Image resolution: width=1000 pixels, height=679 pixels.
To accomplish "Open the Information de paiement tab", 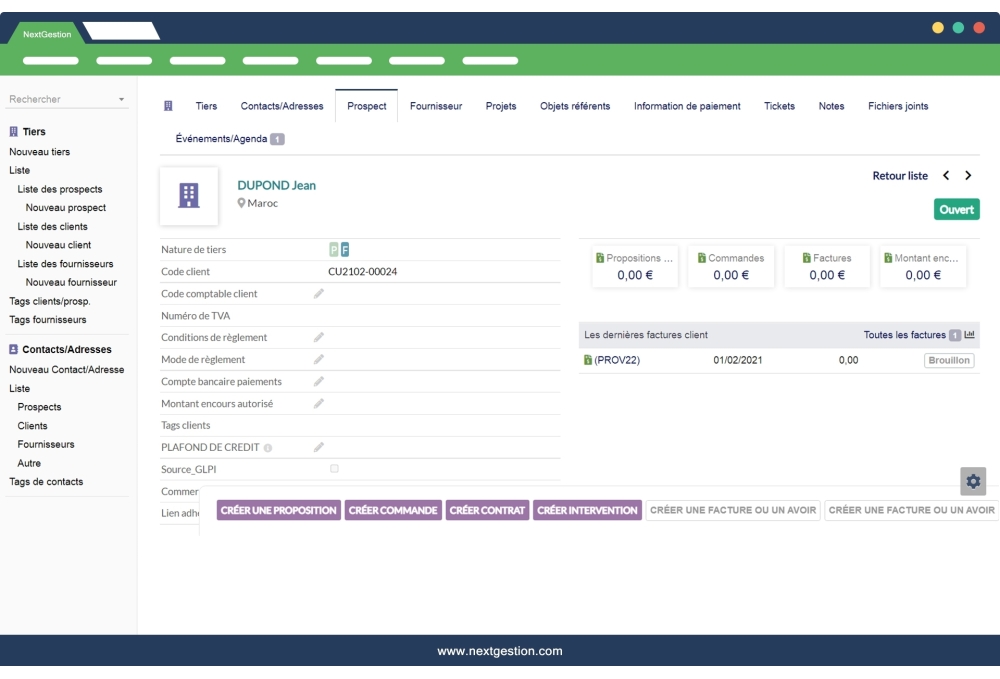I will [687, 106].
